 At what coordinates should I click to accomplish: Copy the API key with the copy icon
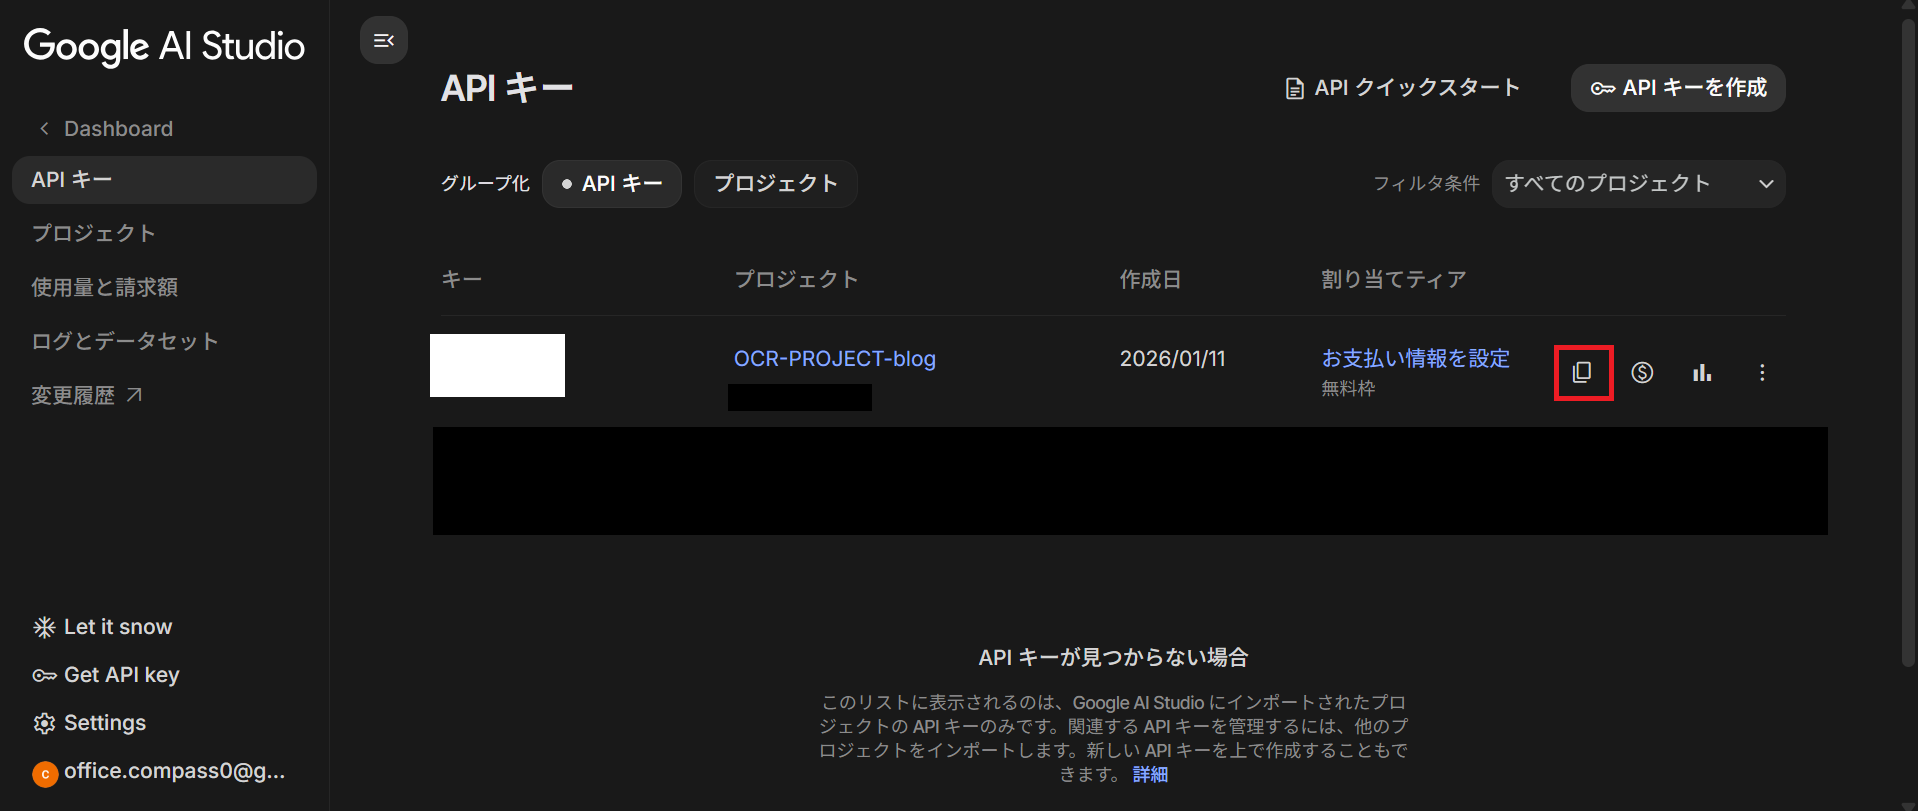pos(1582,373)
